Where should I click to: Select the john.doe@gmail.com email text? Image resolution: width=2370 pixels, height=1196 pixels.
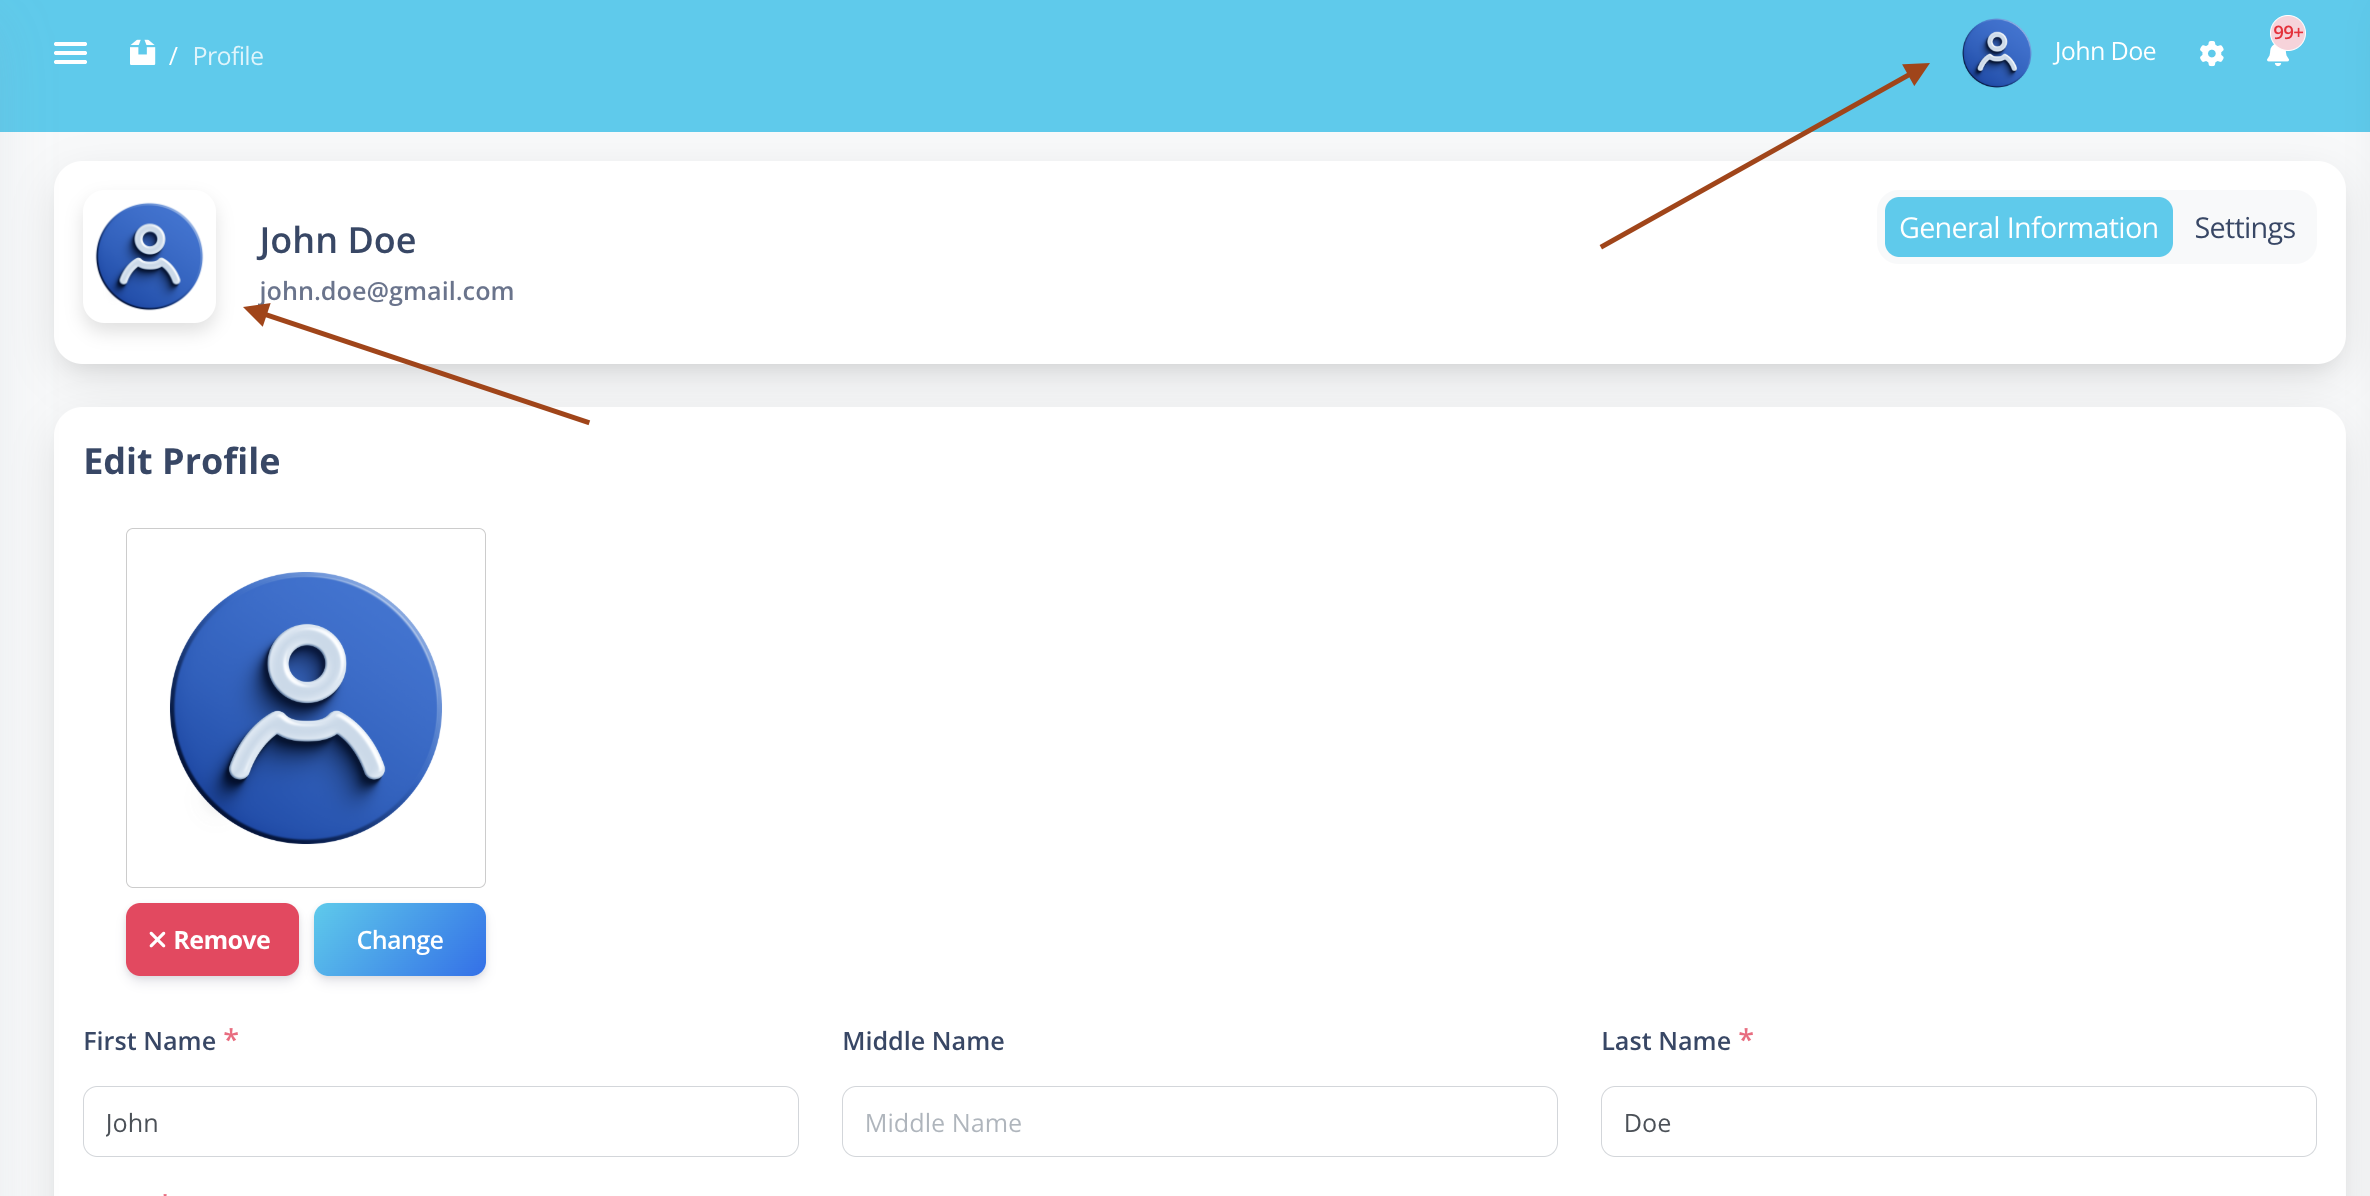(x=386, y=291)
